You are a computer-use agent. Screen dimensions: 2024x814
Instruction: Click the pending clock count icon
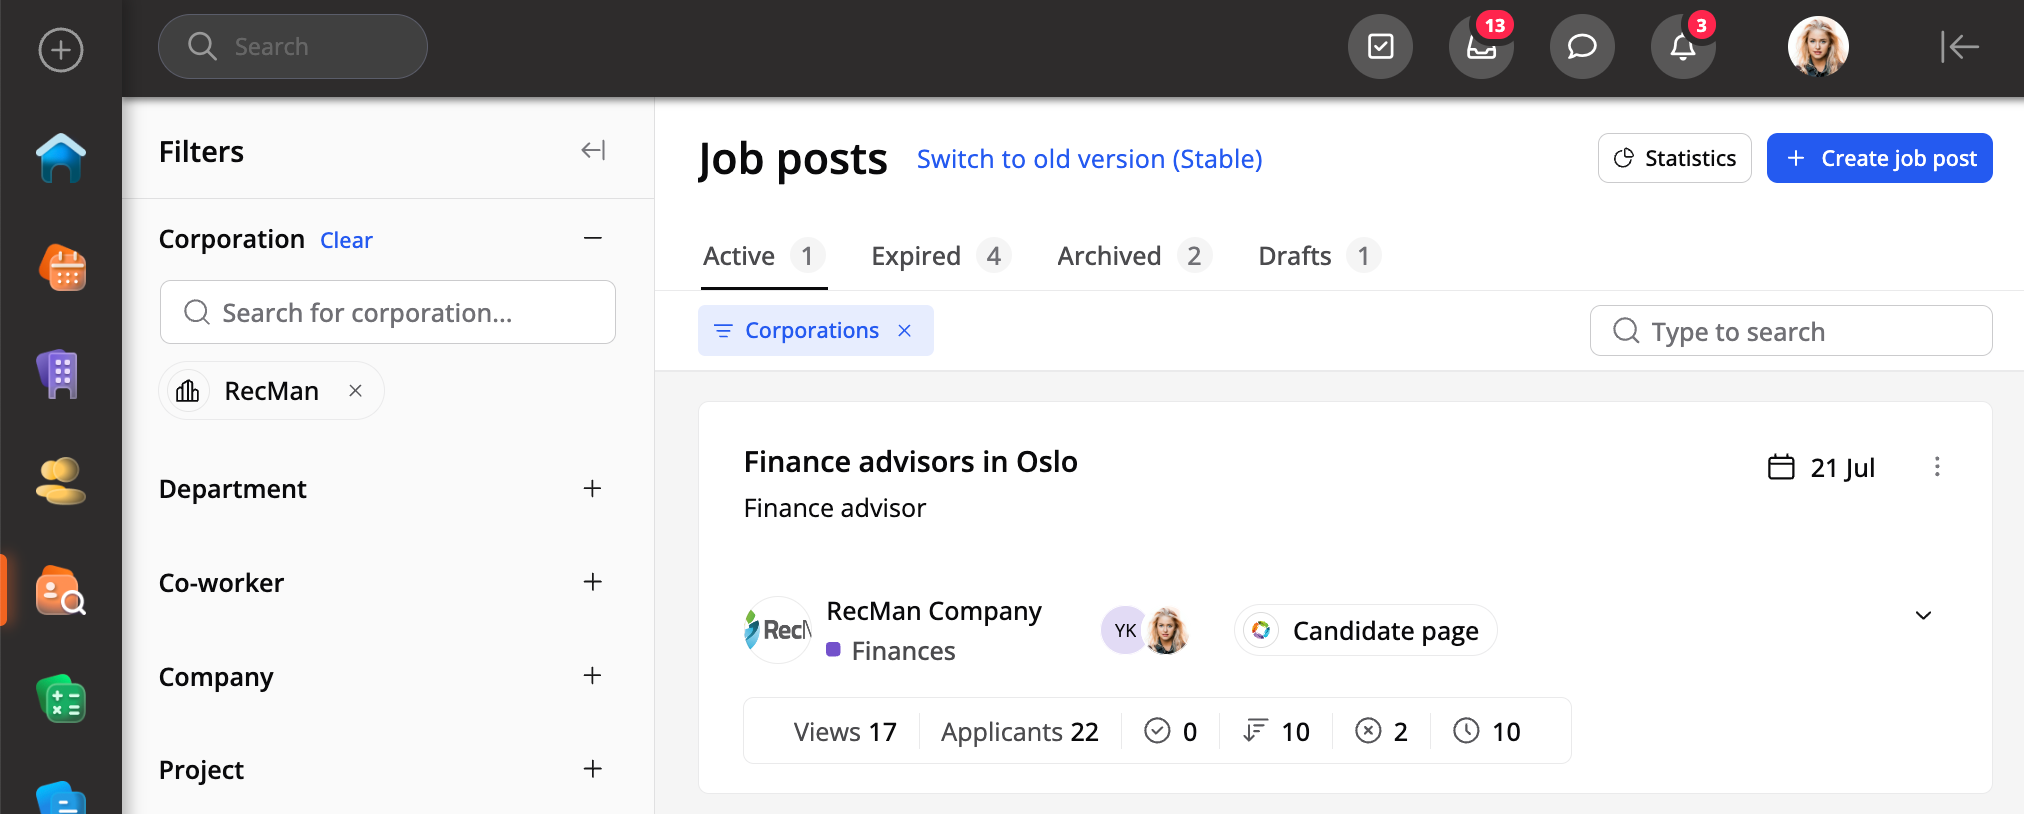(x=1466, y=731)
